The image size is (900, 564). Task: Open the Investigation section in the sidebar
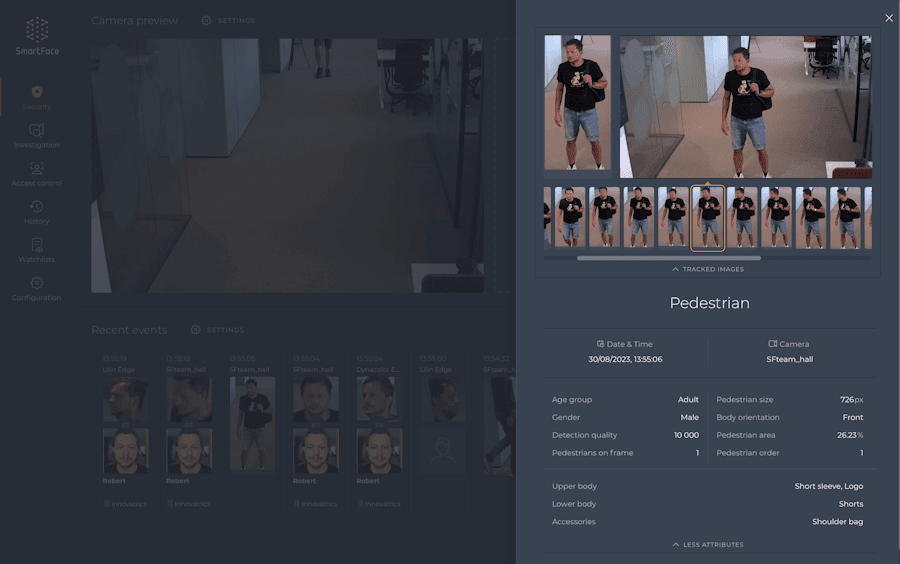tap(37, 136)
